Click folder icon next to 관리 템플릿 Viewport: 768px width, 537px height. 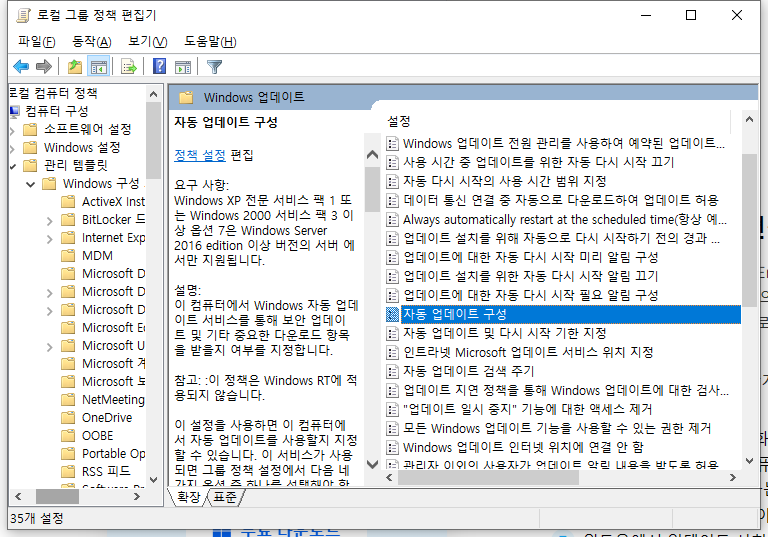(30, 165)
